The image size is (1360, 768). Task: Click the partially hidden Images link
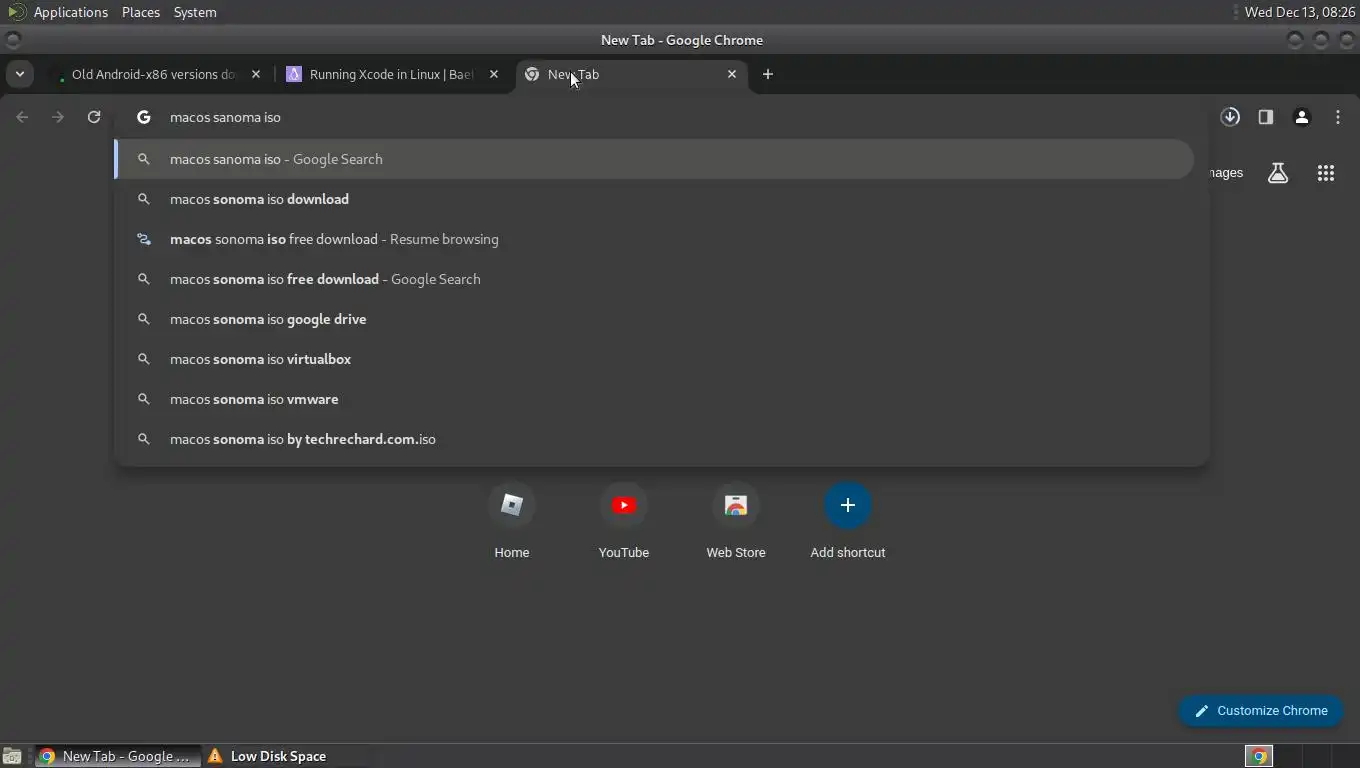tap(1226, 173)
